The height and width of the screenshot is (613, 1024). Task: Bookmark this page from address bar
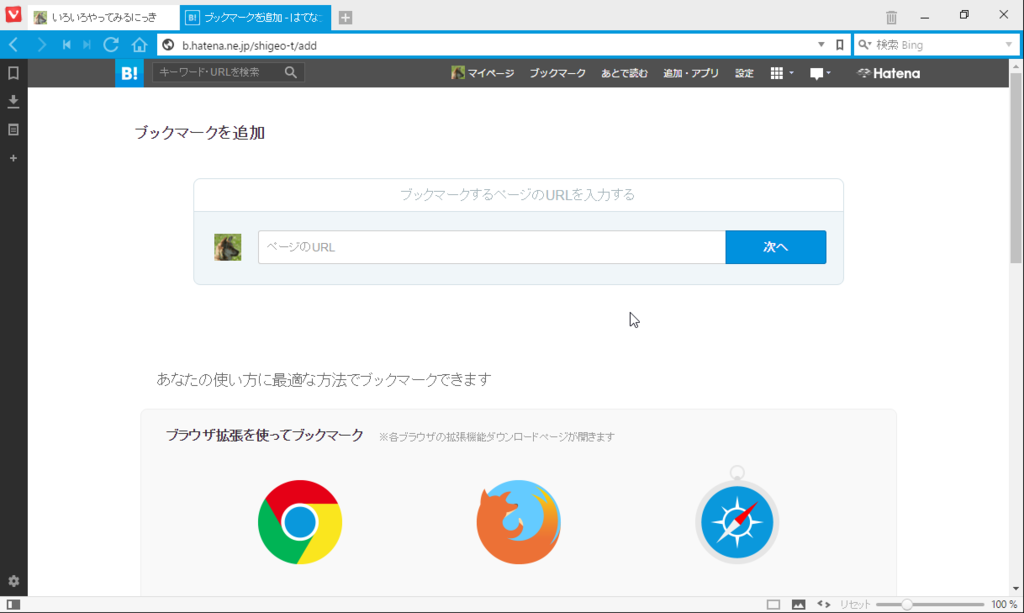[840, 45]
